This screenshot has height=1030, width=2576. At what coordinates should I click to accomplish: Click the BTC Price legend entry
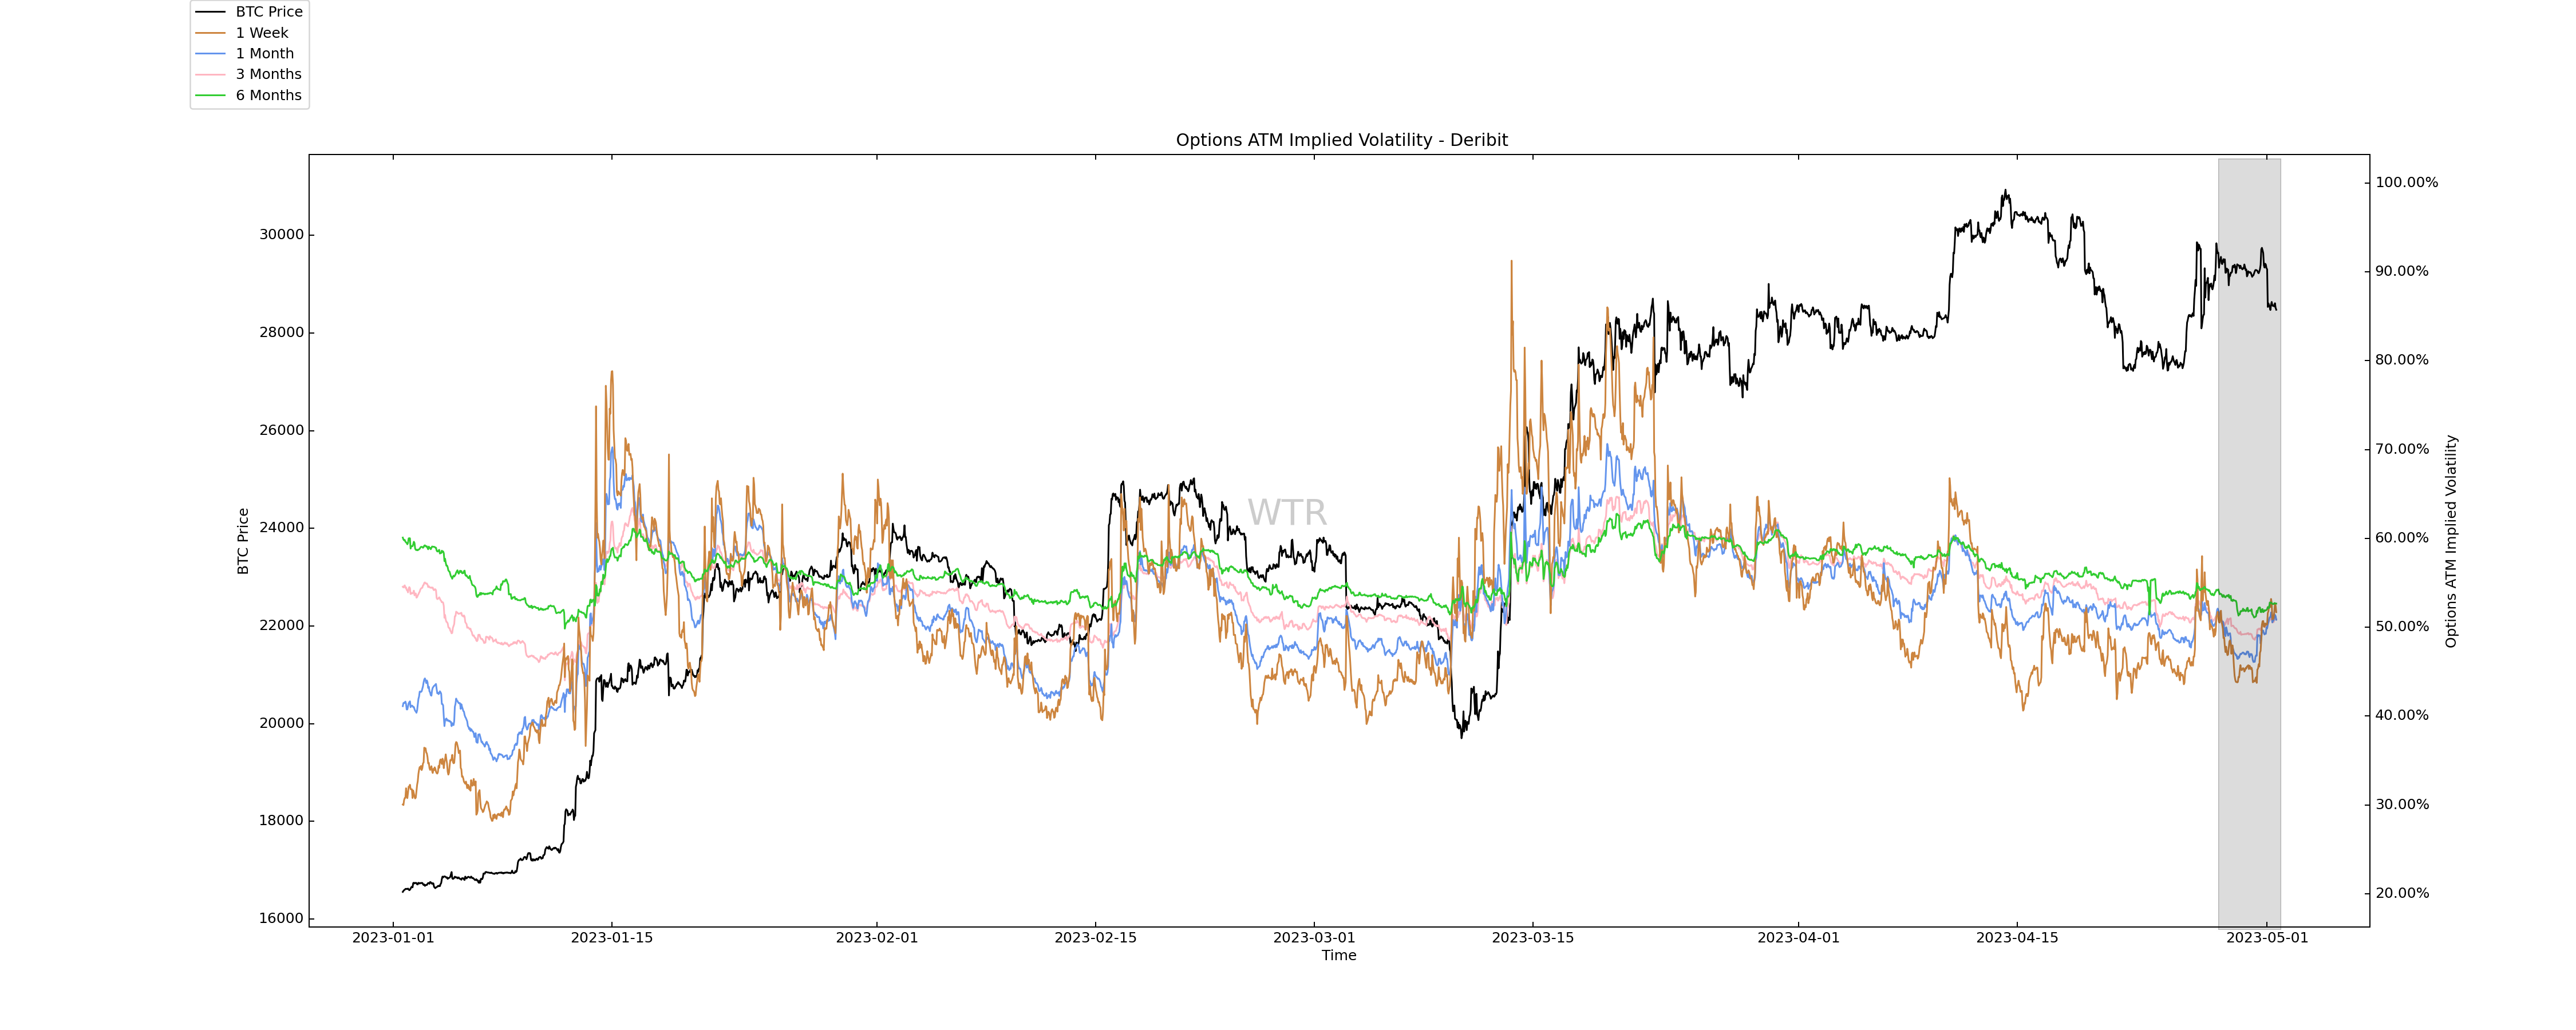point(249,12)
